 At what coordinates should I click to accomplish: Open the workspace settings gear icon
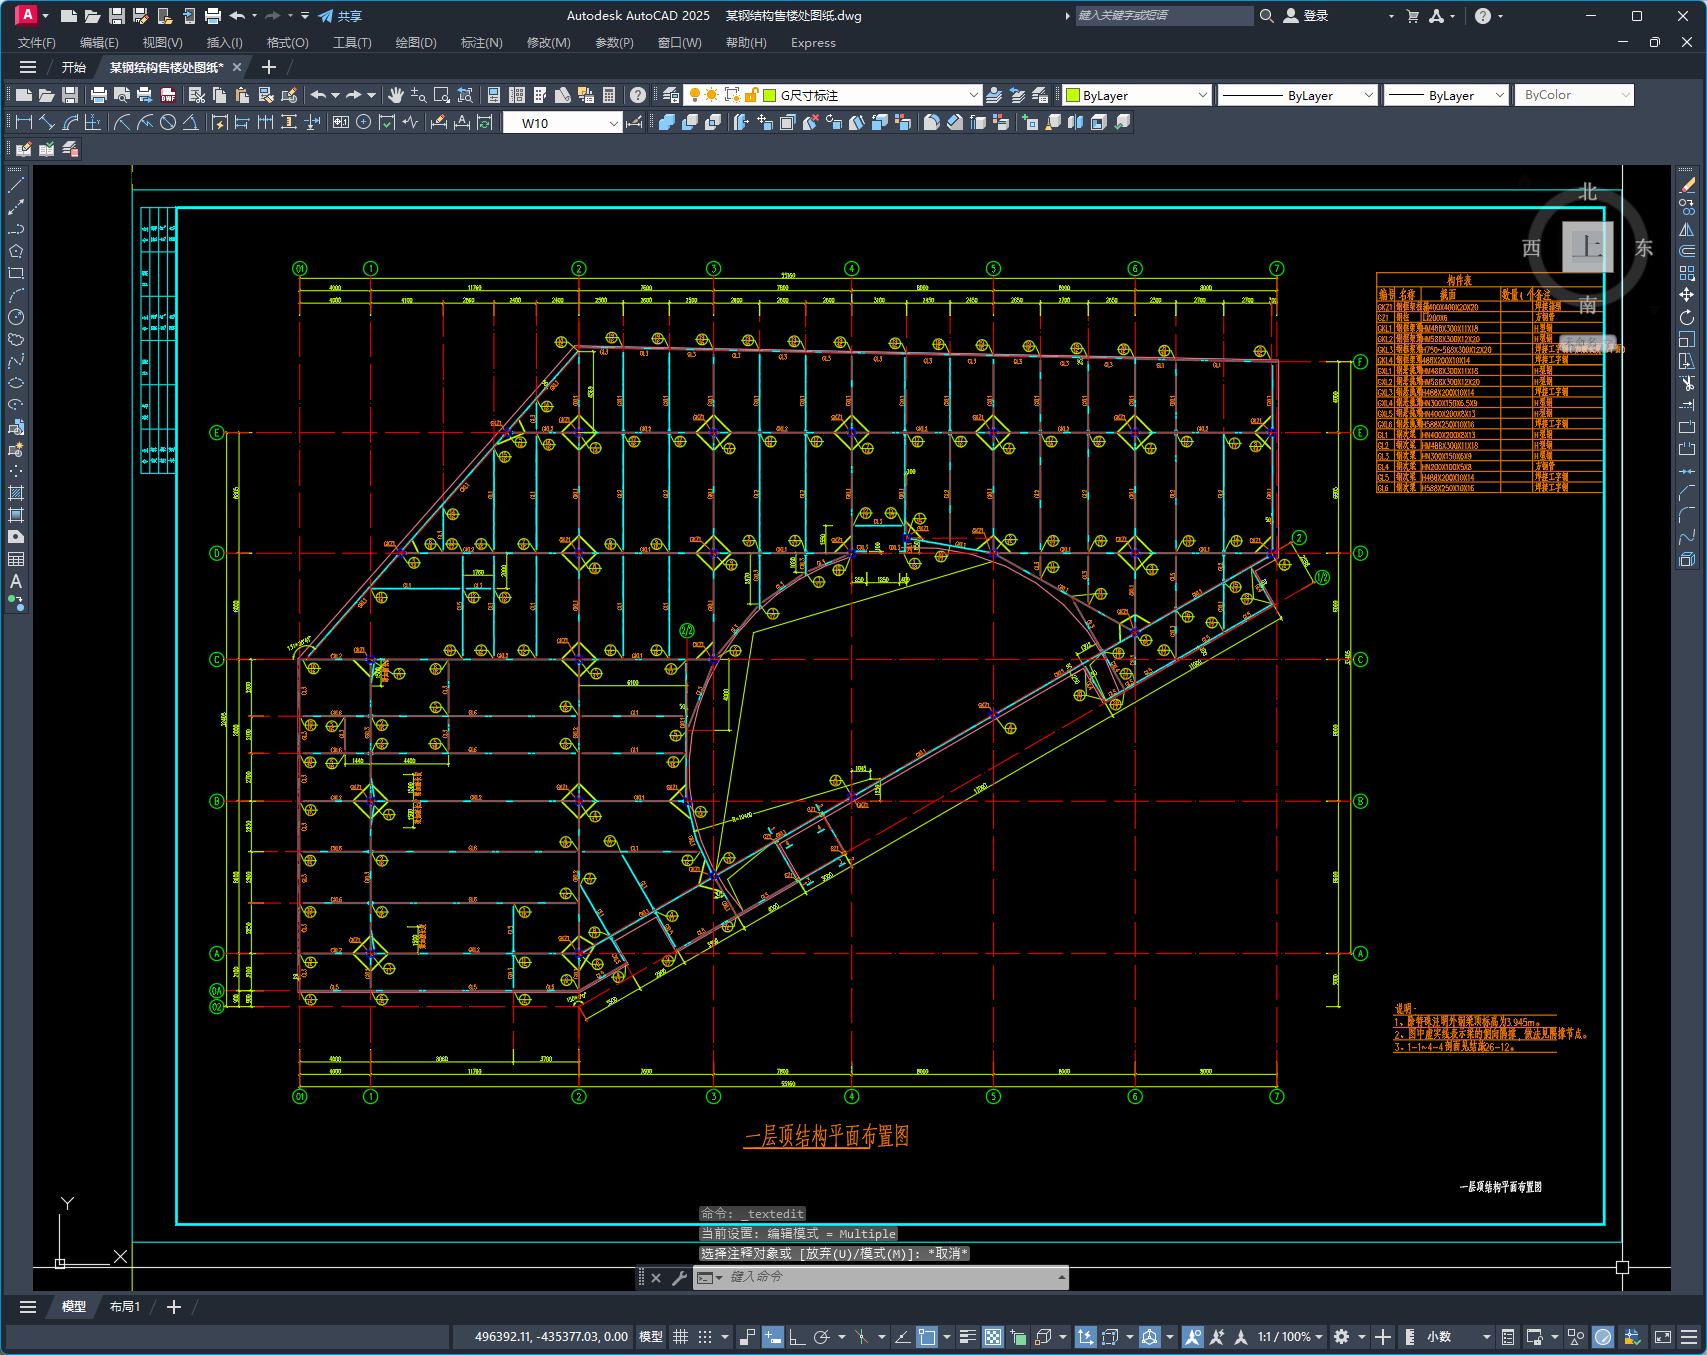(1342, 1337)
